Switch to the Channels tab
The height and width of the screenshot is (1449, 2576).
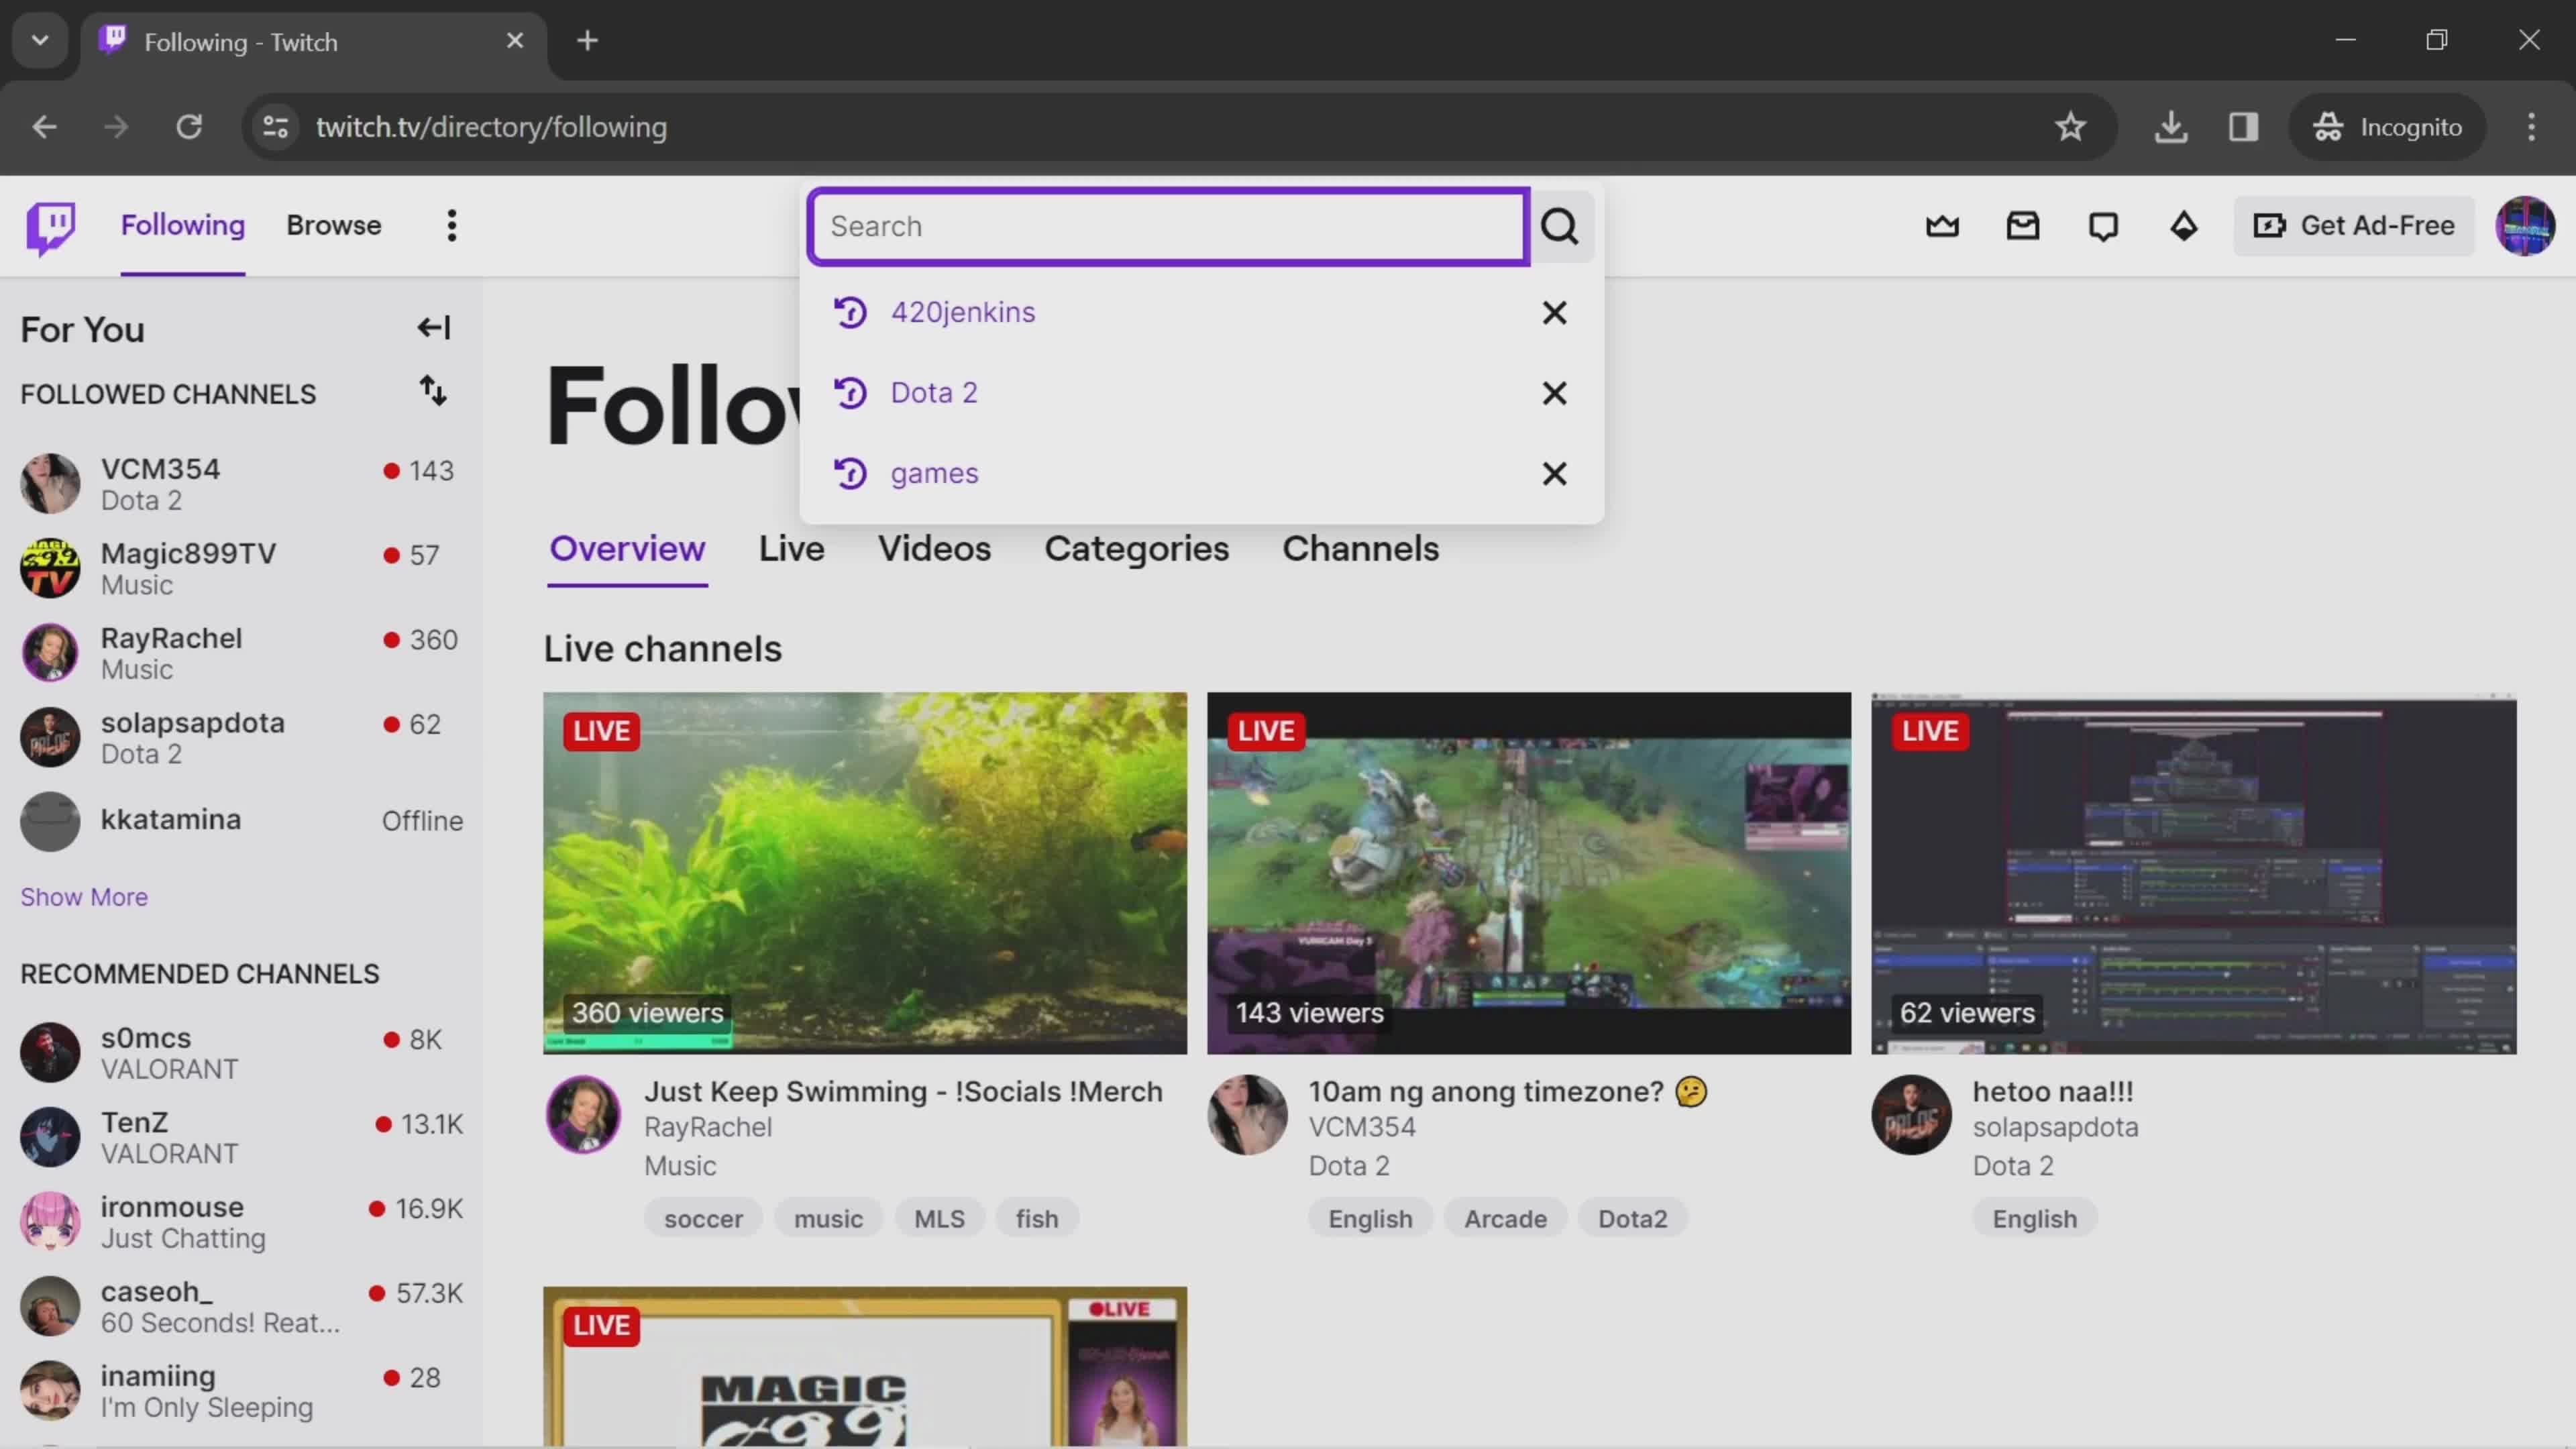pos(1360,548)
